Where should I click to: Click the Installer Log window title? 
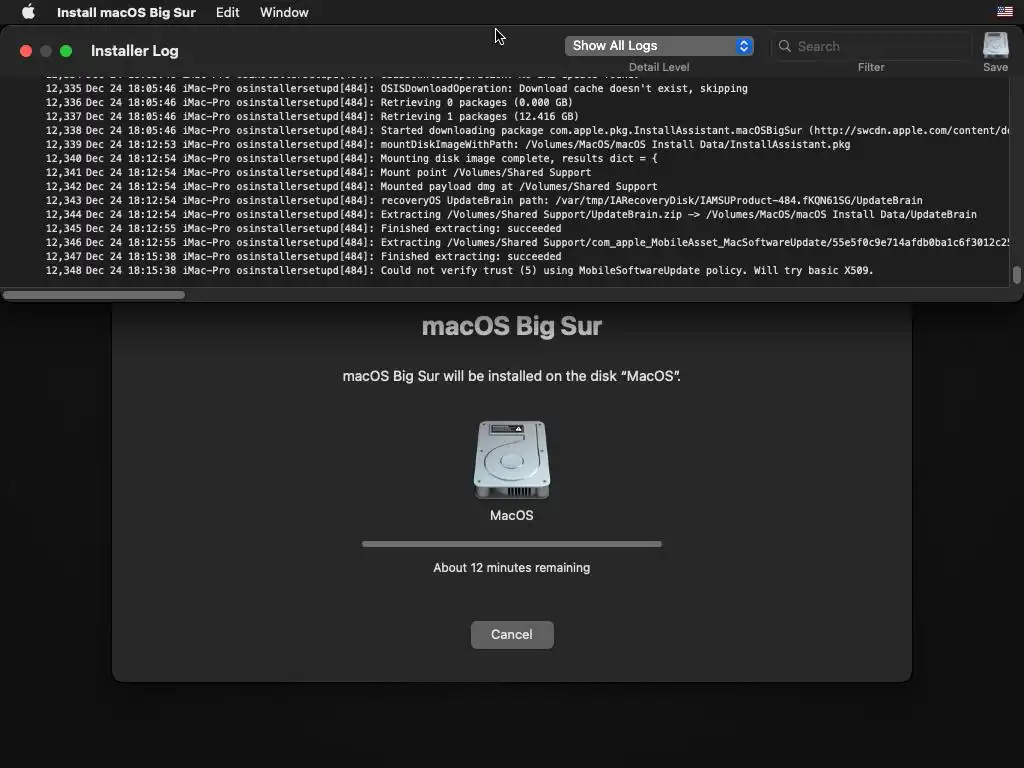click(135, 51)
